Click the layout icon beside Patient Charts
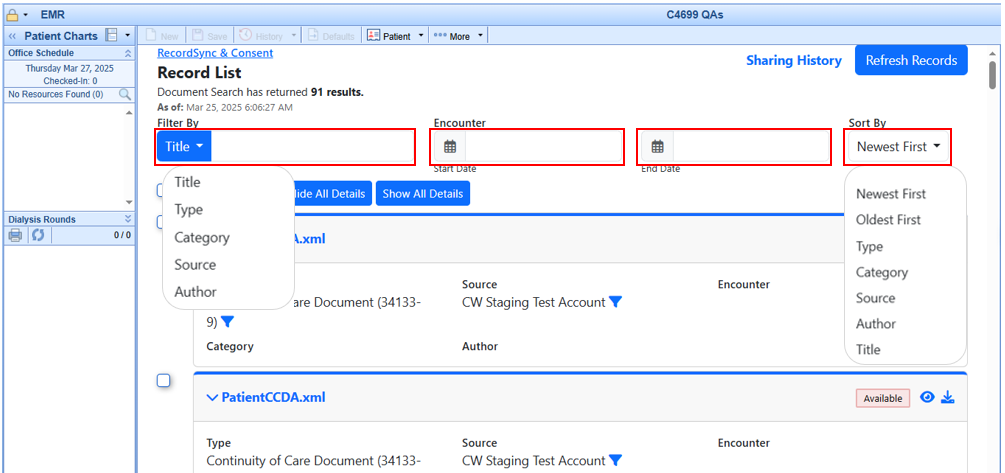The width and height of the screenshot is (1005, 473). click(111, 35)
